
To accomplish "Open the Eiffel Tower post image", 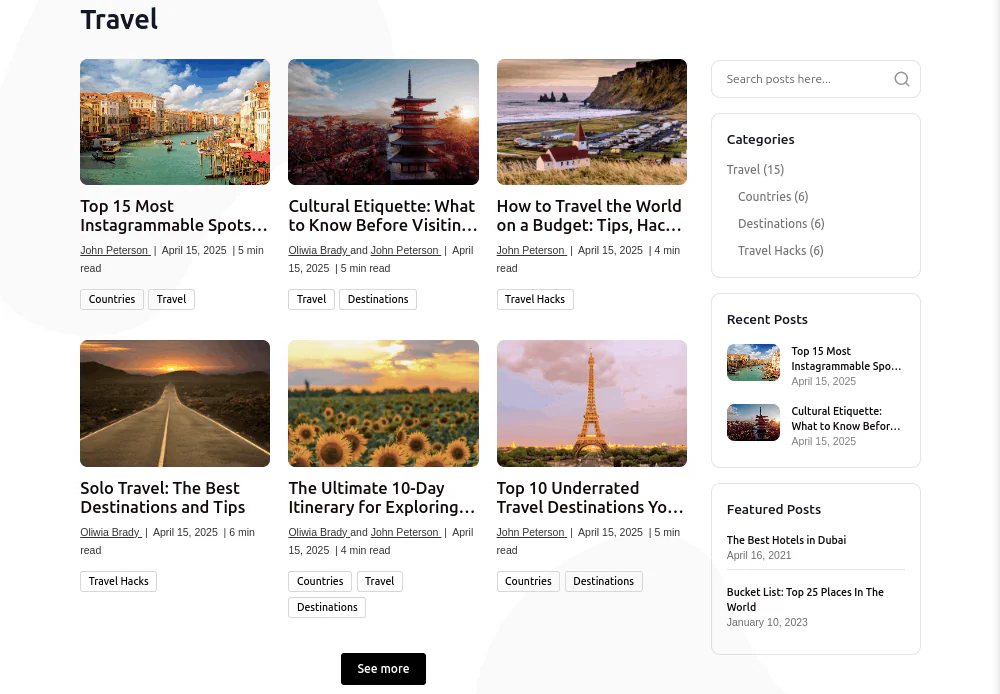I will [x=592, y=403].
